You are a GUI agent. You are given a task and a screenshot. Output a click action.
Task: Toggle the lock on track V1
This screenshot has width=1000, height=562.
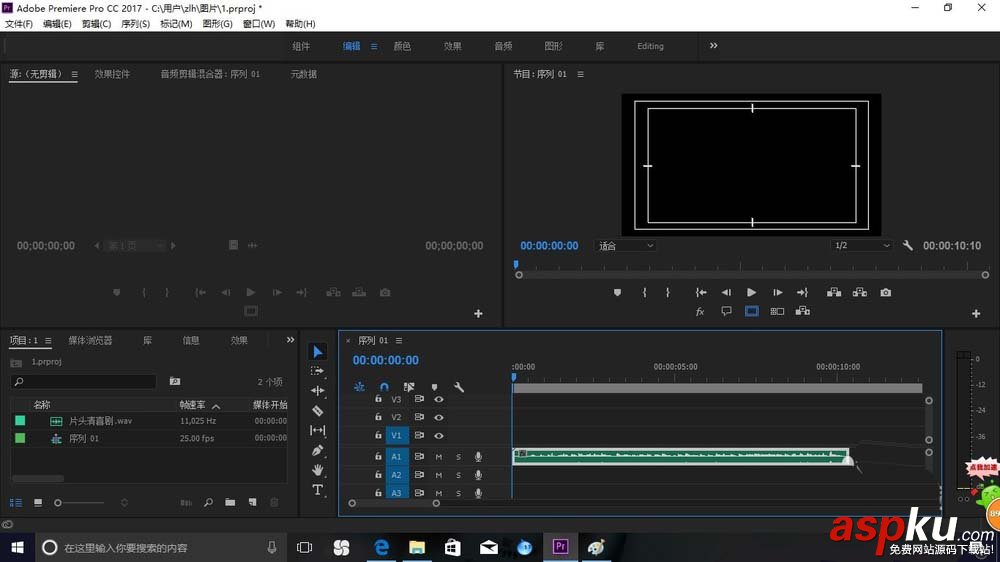tap(378, 435)
